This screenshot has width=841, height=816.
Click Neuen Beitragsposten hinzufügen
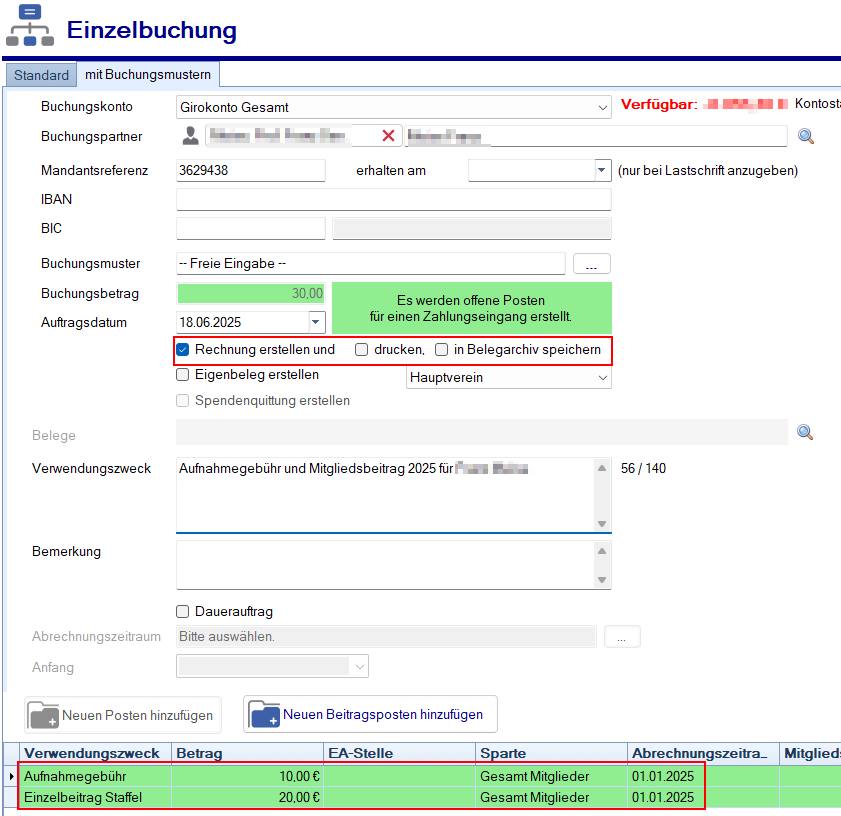(368, 714)
